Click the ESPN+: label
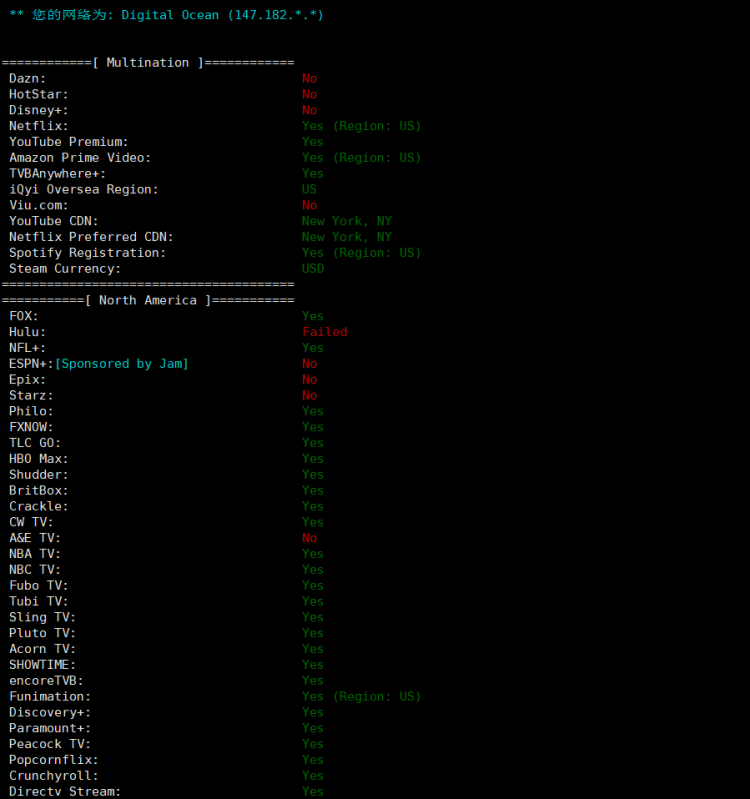Image resolution: width=750 pixels, height=799 pixels. 32,363
